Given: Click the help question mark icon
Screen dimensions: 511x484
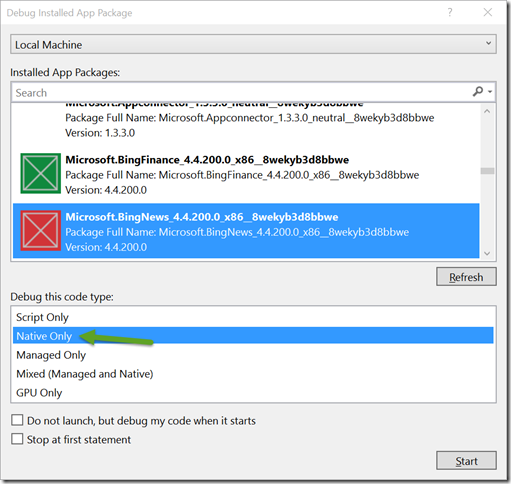Looking at the screenshot, I should [450, 12].
